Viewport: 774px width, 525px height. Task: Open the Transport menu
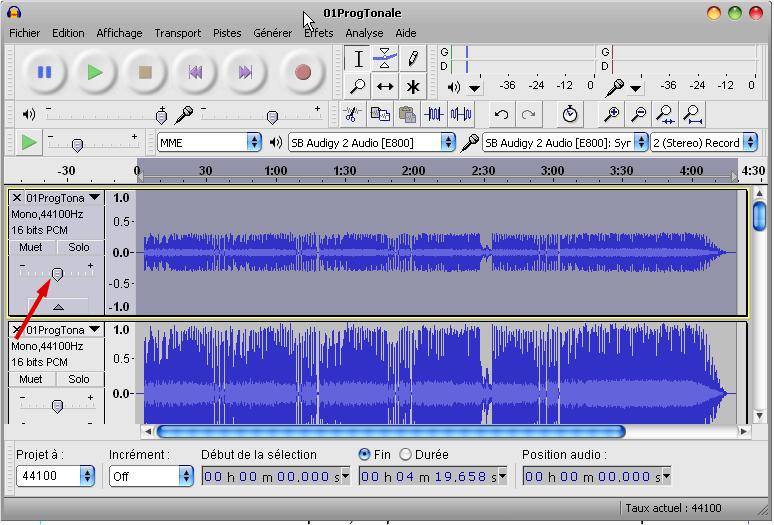[178, 33]
